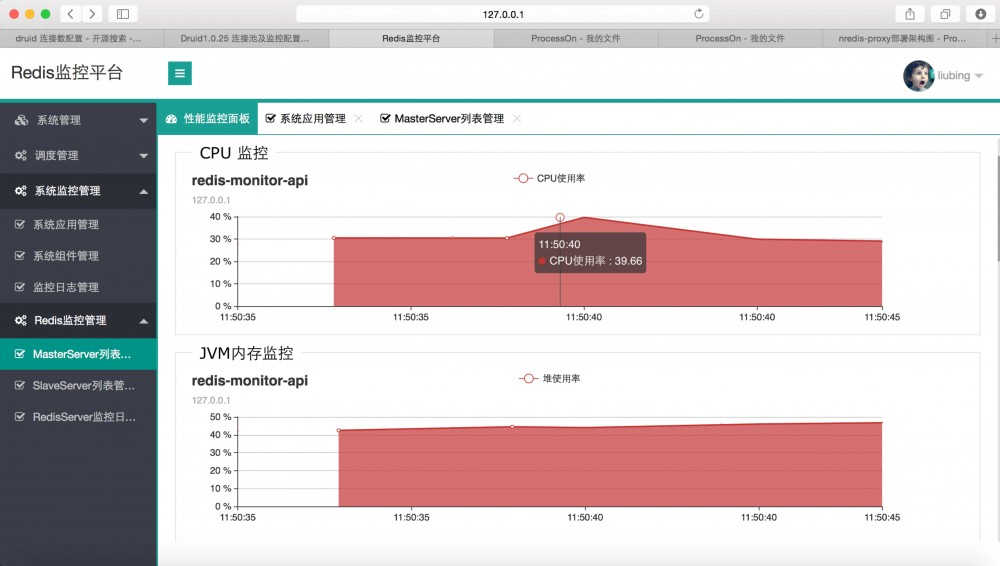Screen dimensions: 1000x566
Task: Click the check icon beside 系统应用管理 sidebar item
Action: click(x=20, y=225)
